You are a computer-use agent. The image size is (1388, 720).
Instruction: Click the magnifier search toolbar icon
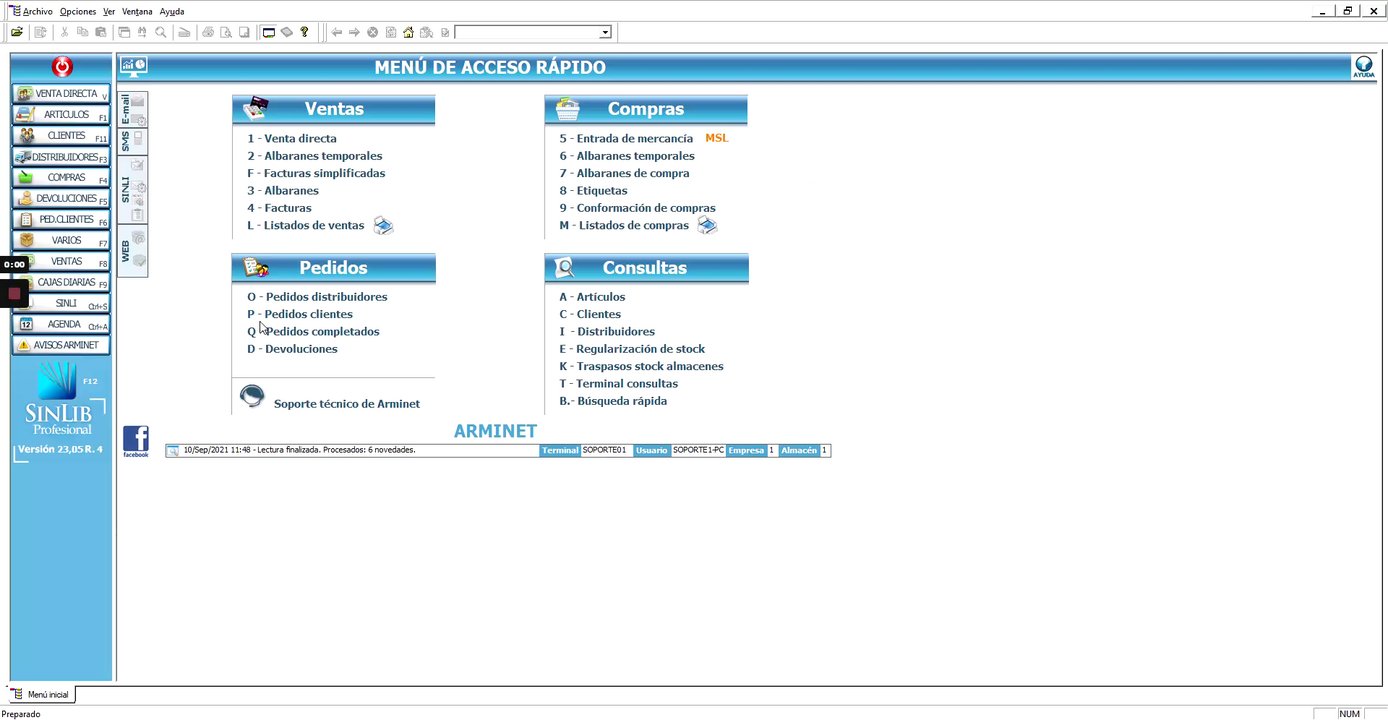coord(160,32)
